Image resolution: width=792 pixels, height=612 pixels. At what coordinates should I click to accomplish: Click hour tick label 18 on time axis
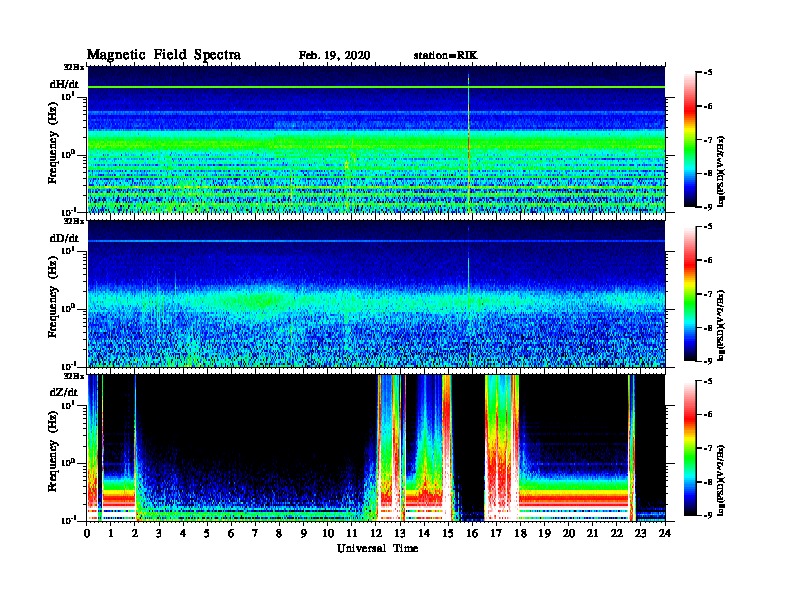[x=520, y=534]
